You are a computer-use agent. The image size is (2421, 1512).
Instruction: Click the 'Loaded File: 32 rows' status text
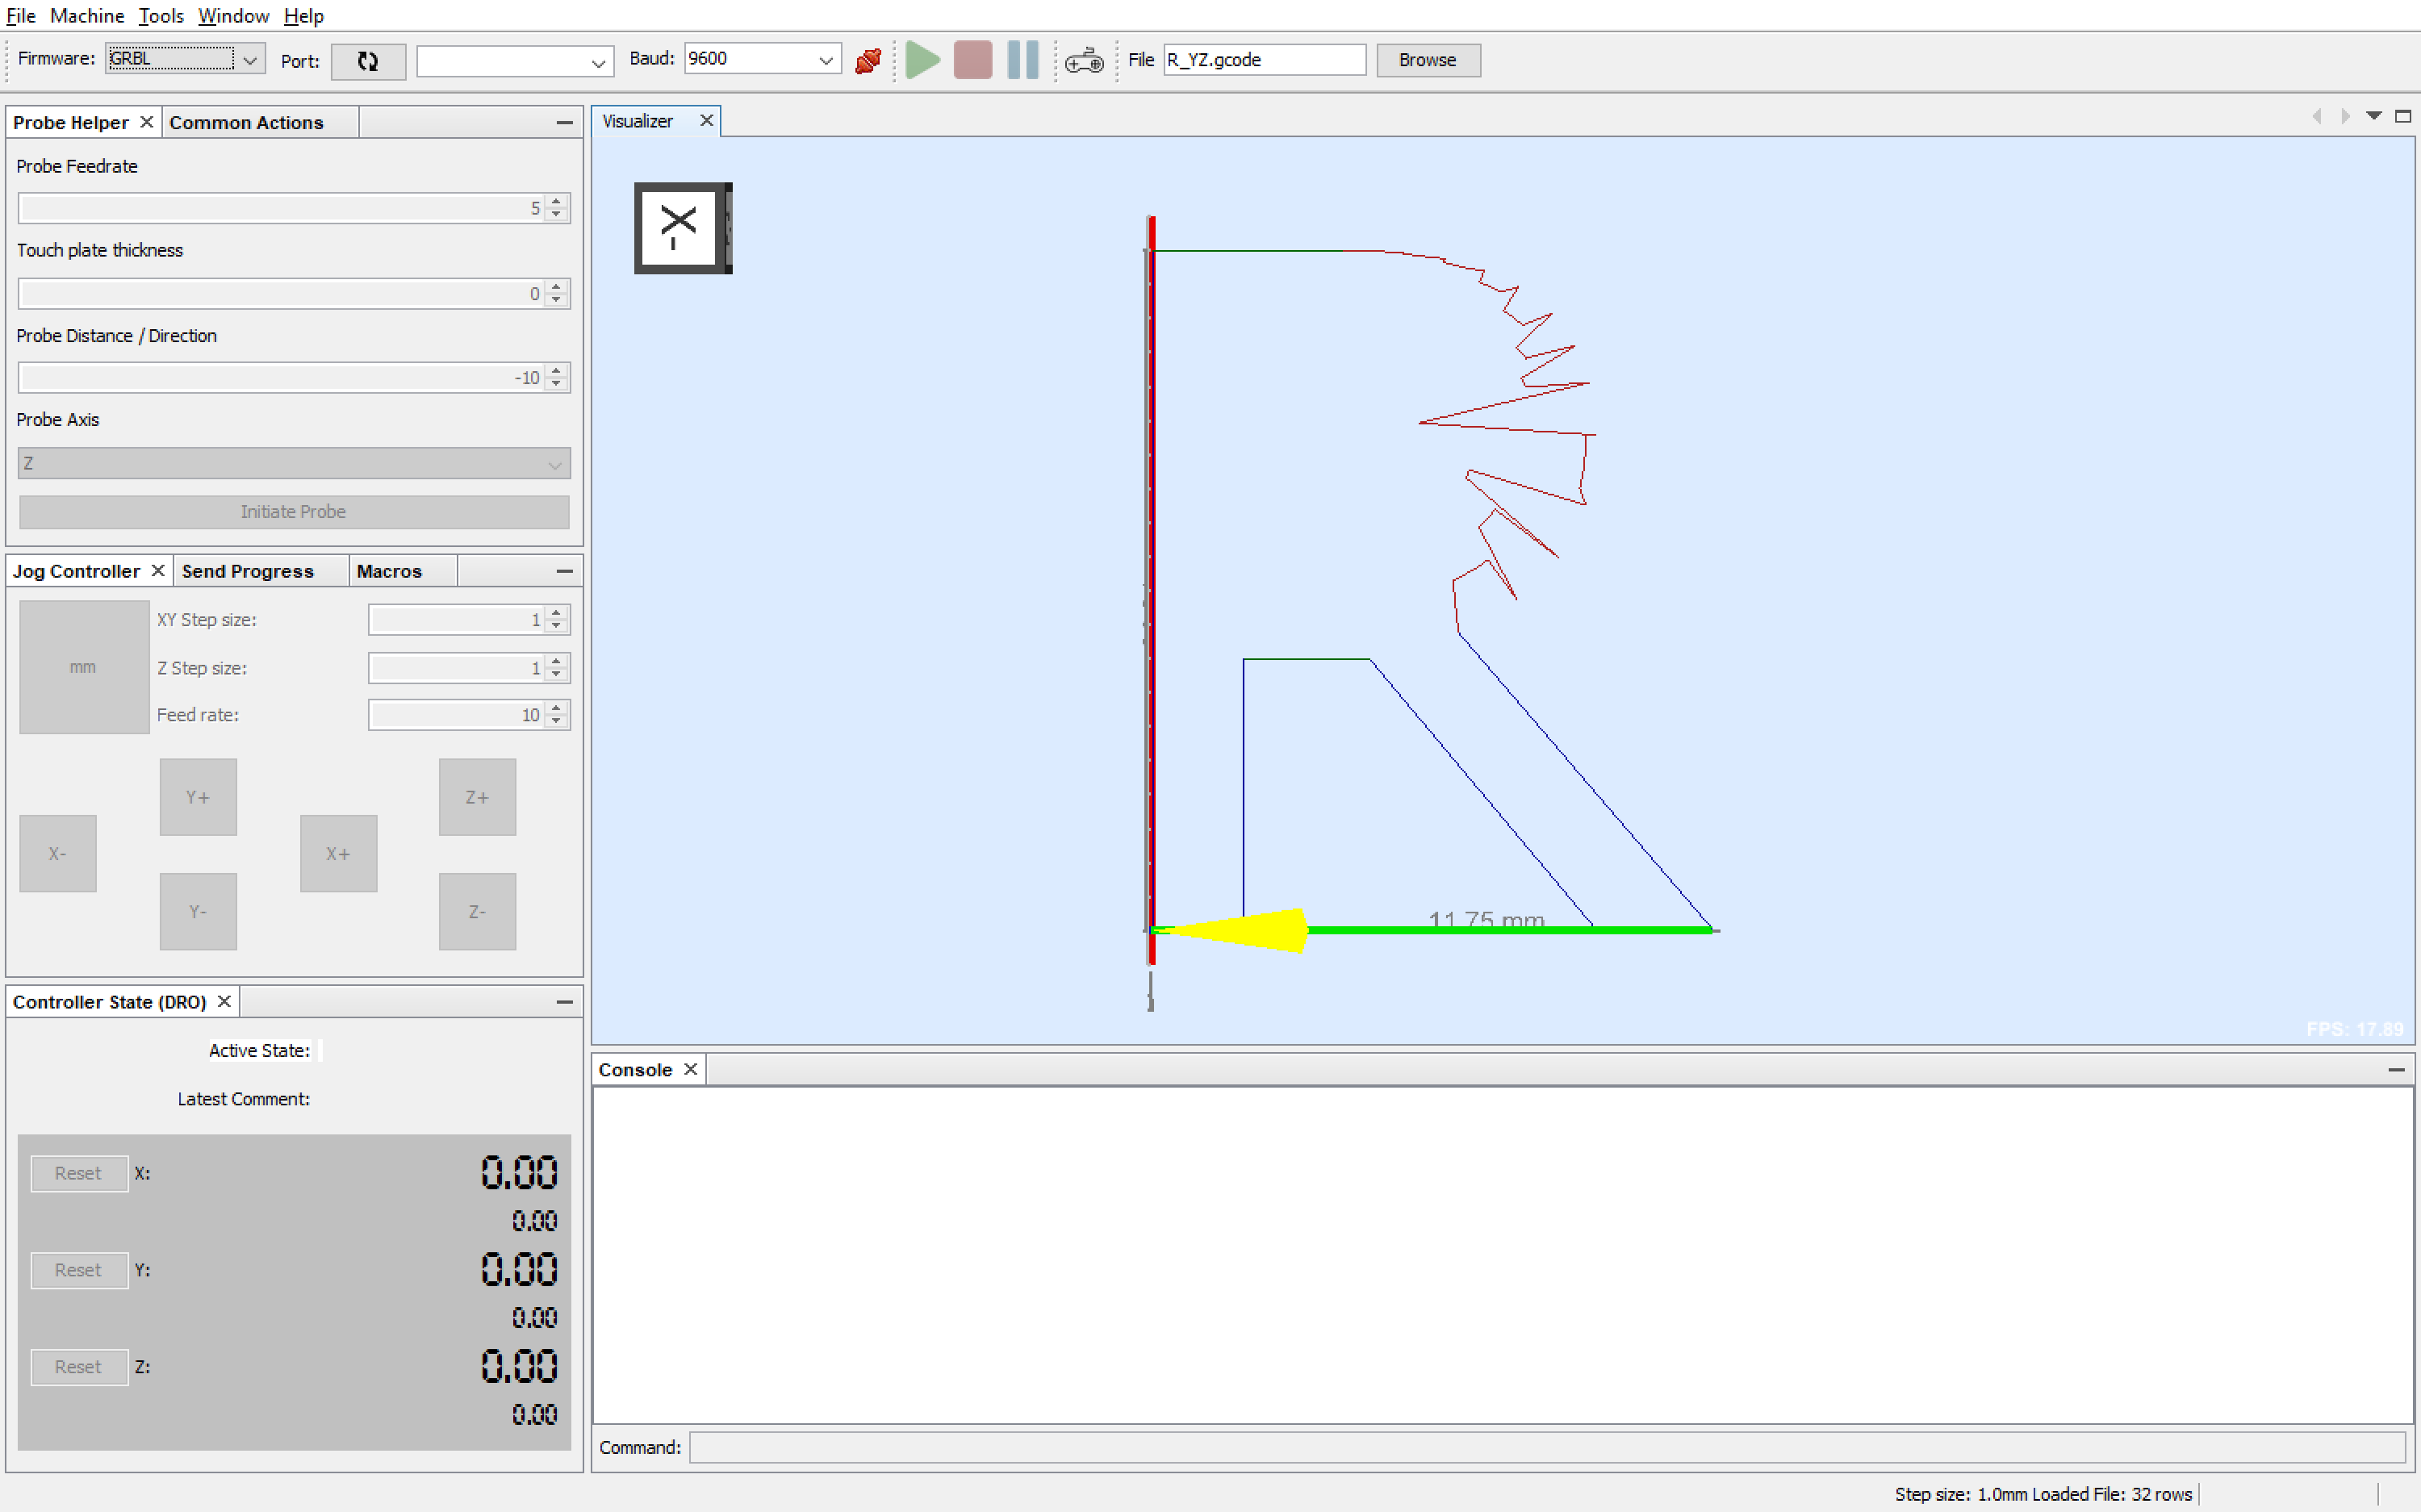coord(2112,1494)
